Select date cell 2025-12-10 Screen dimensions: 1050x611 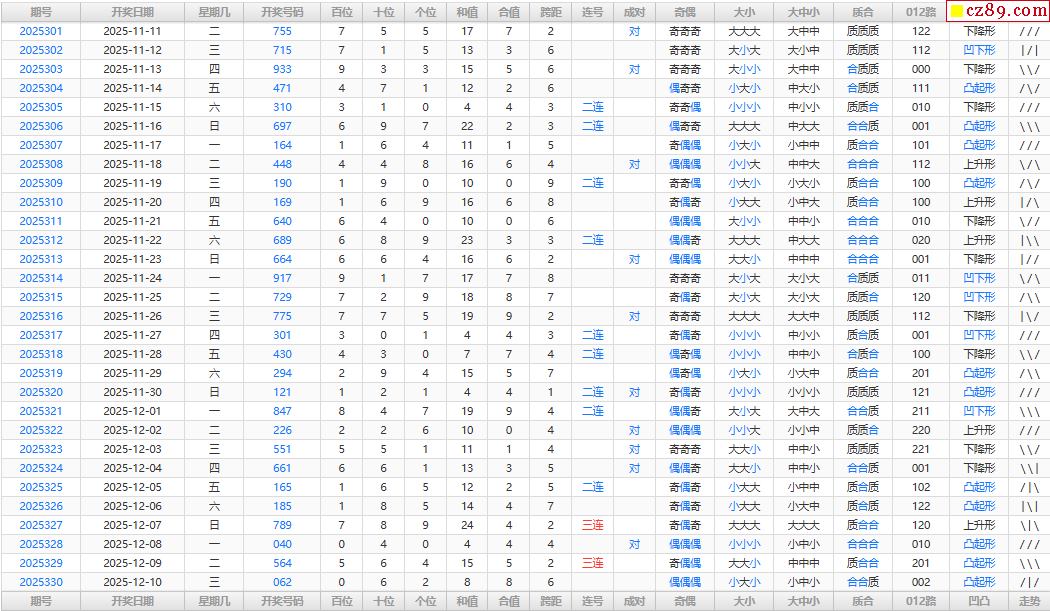pos(133,582)
